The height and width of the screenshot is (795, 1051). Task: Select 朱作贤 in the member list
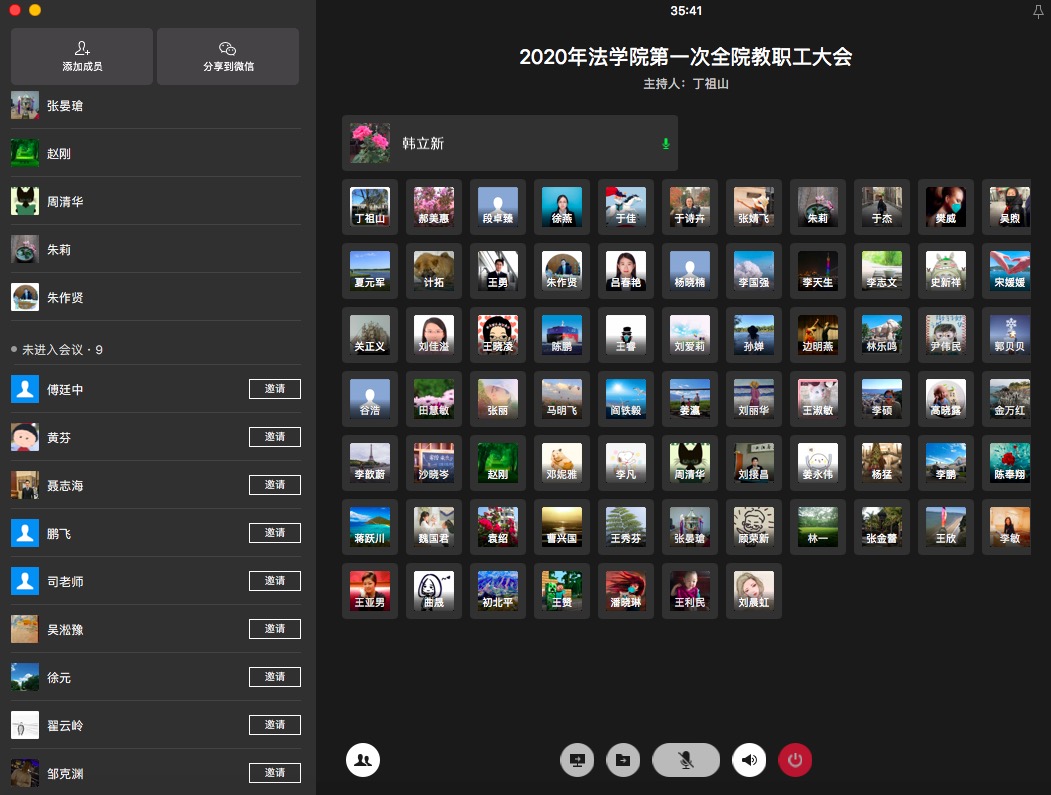(65, 298)
